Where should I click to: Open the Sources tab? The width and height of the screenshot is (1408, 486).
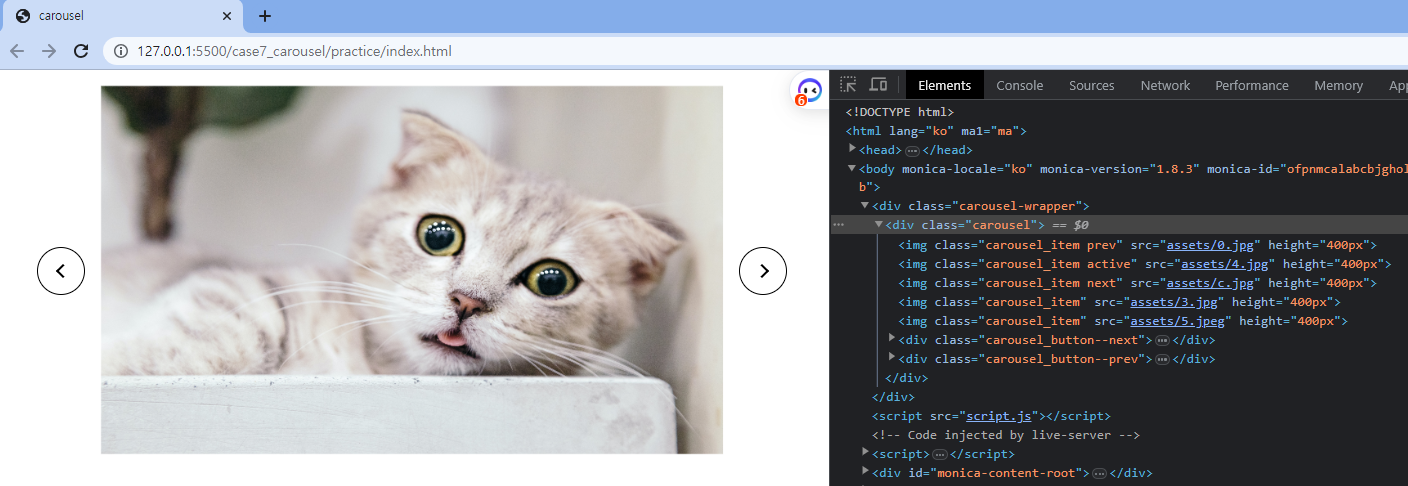[x=1091, y=85]
